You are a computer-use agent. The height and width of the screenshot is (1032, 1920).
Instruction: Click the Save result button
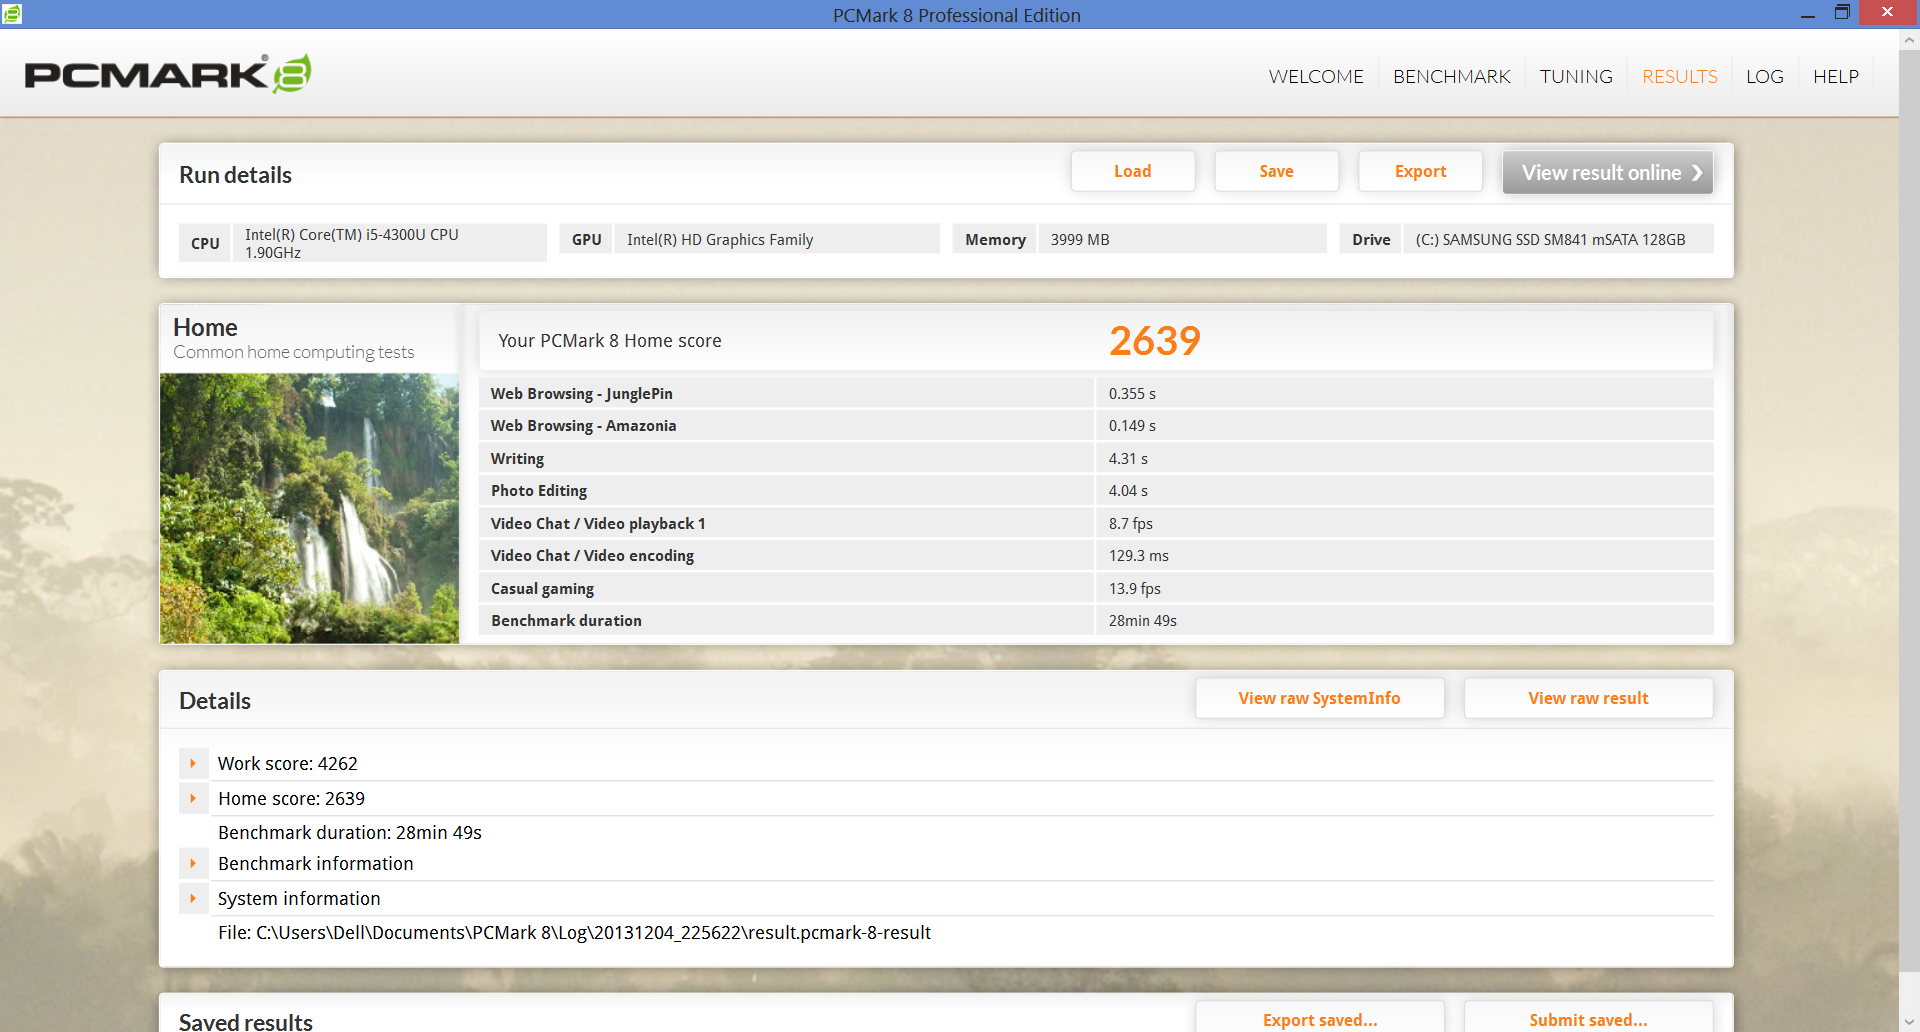[x=1276, y=171]
